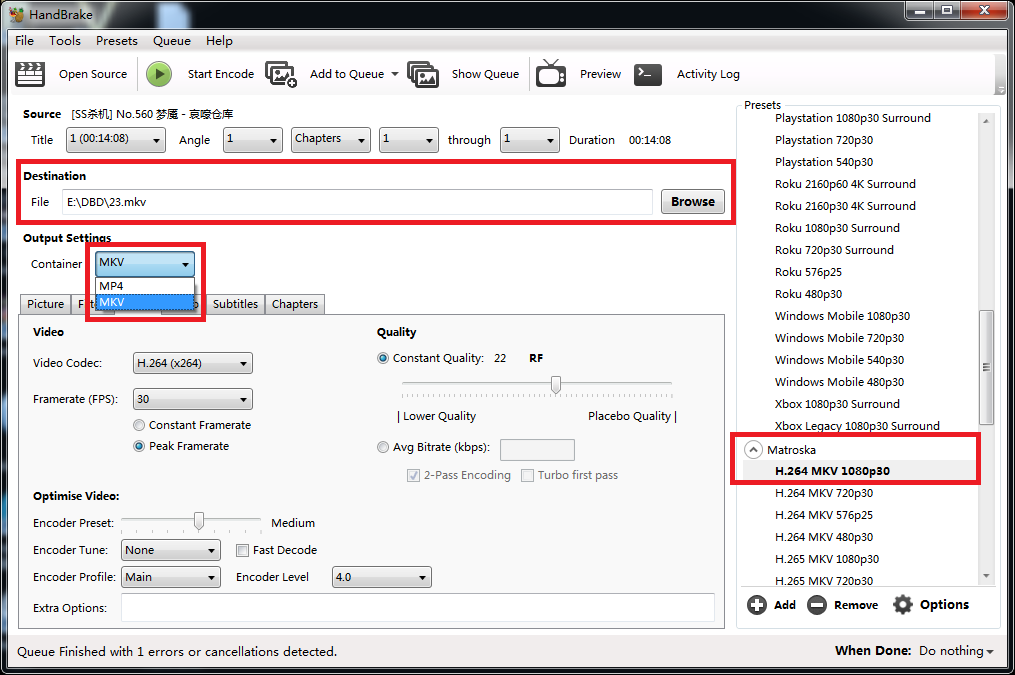Viewport: 1015px width, 675px height.
Task: Click the Constant Quality slider handle
Action: 555,385
